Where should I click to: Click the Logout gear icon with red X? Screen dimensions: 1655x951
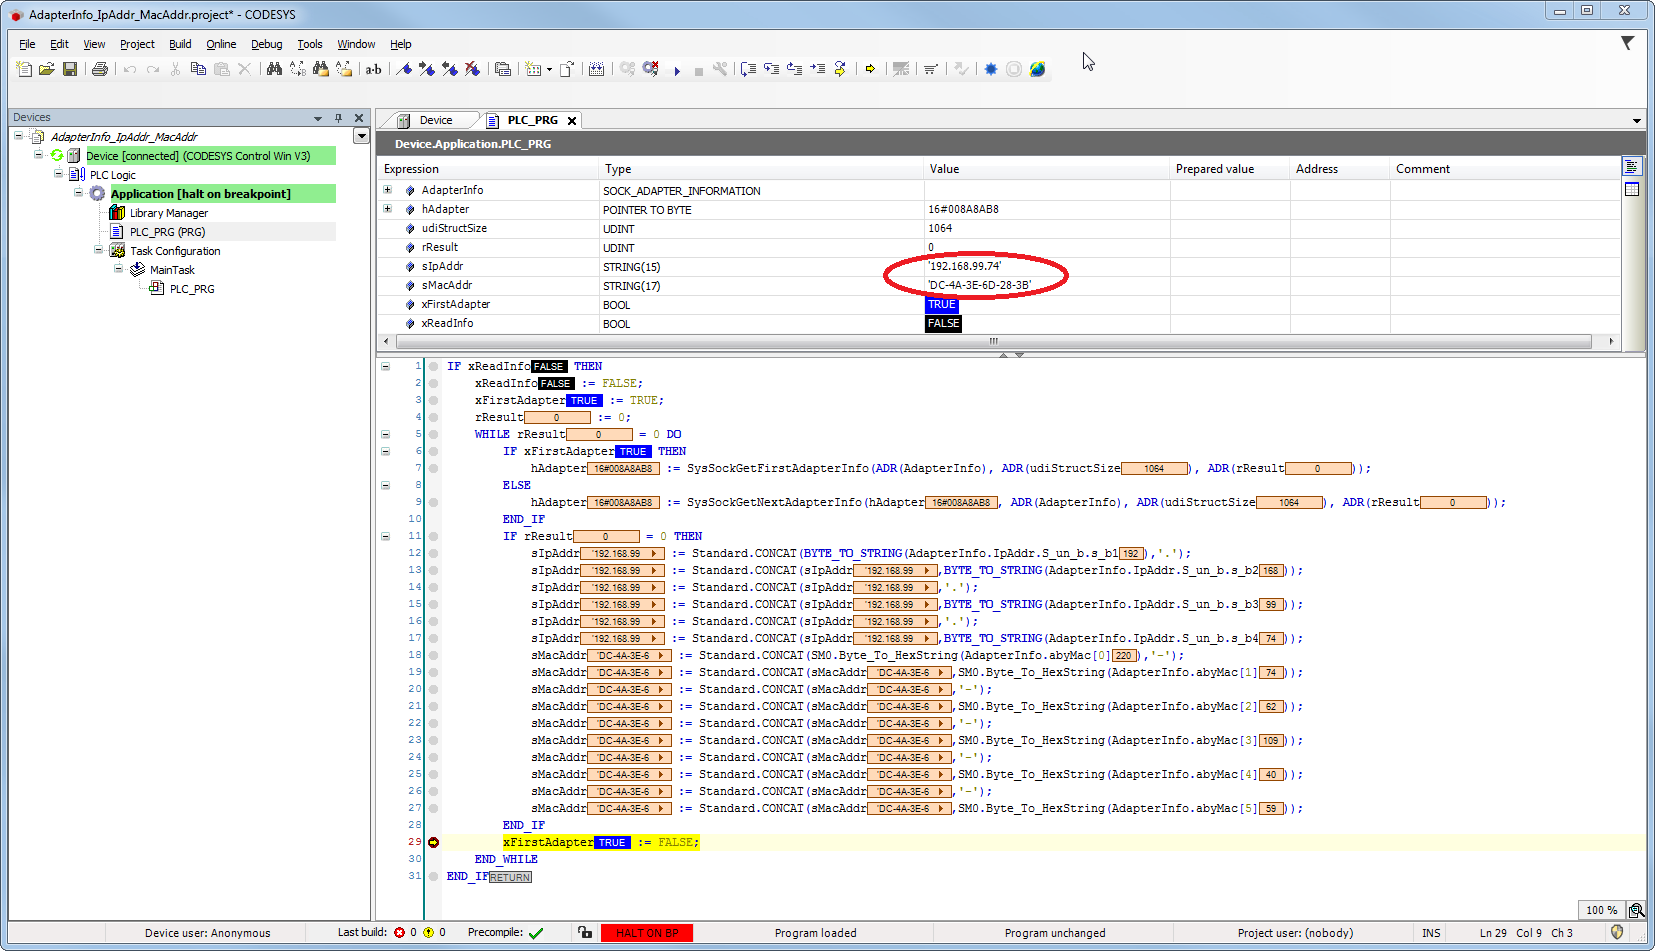pyautogui.click(x=651, y=69)
